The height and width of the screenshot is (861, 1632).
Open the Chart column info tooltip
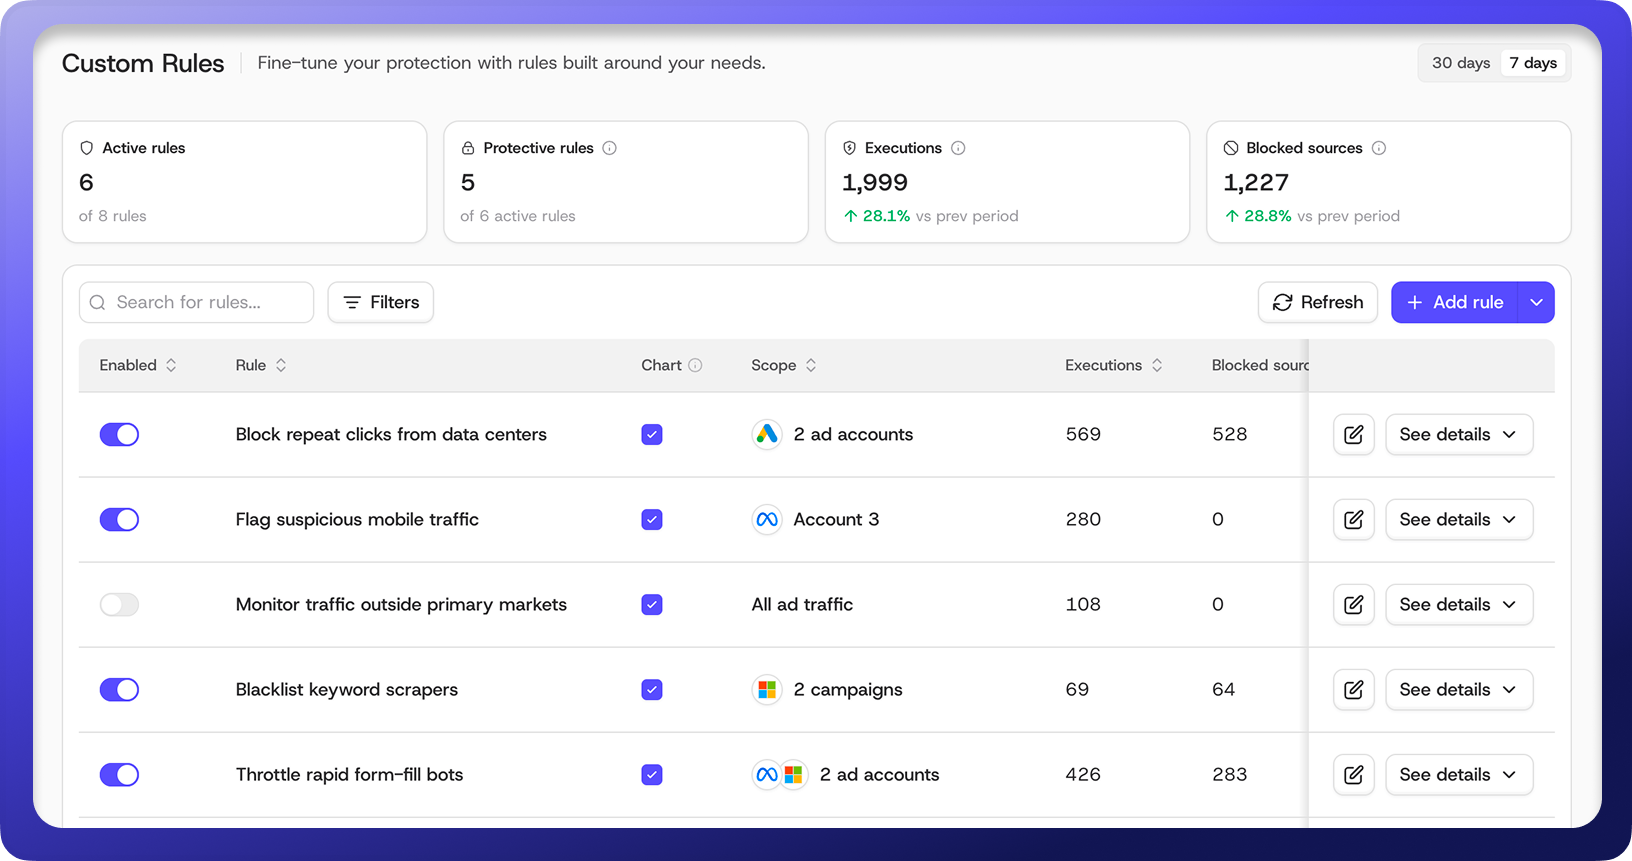695,365
